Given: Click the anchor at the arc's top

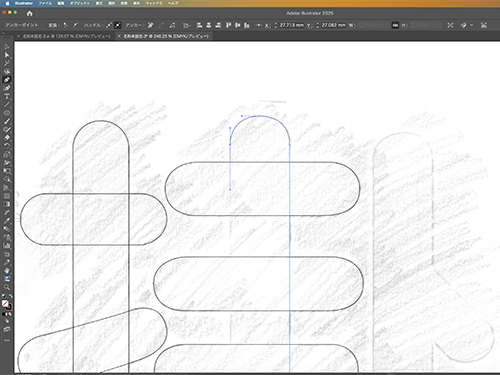Looking at the screenshot, I should pos(259,116).
